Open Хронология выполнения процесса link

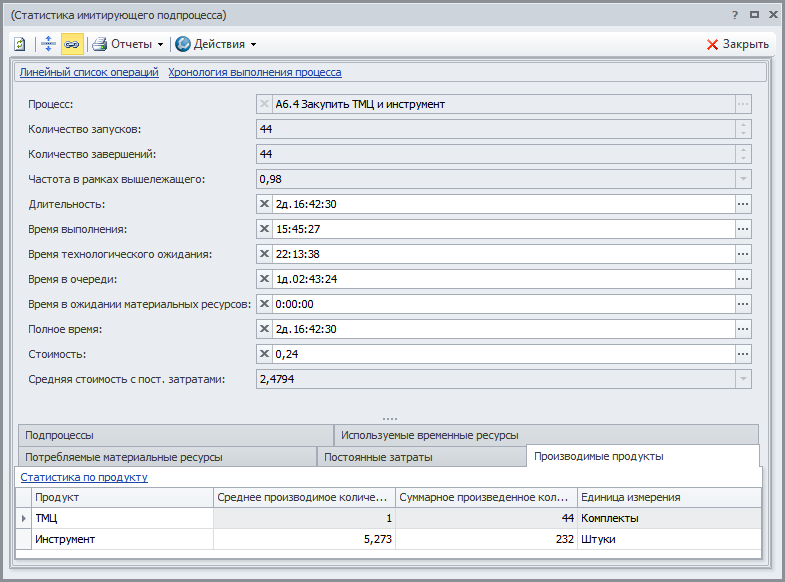click(x=254, y=72)
